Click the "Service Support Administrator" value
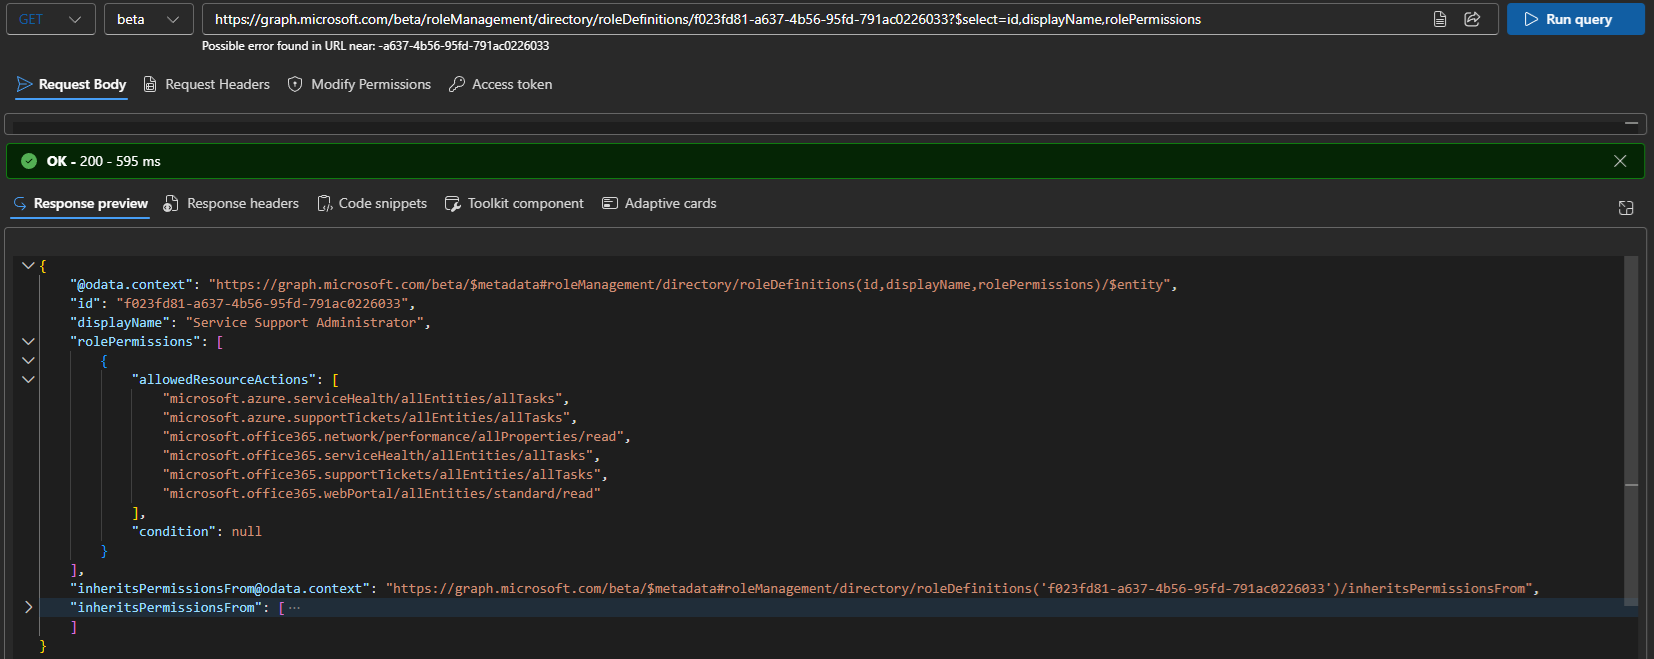This screenshot has width=1654, height=659. click(x=305, y=323)
